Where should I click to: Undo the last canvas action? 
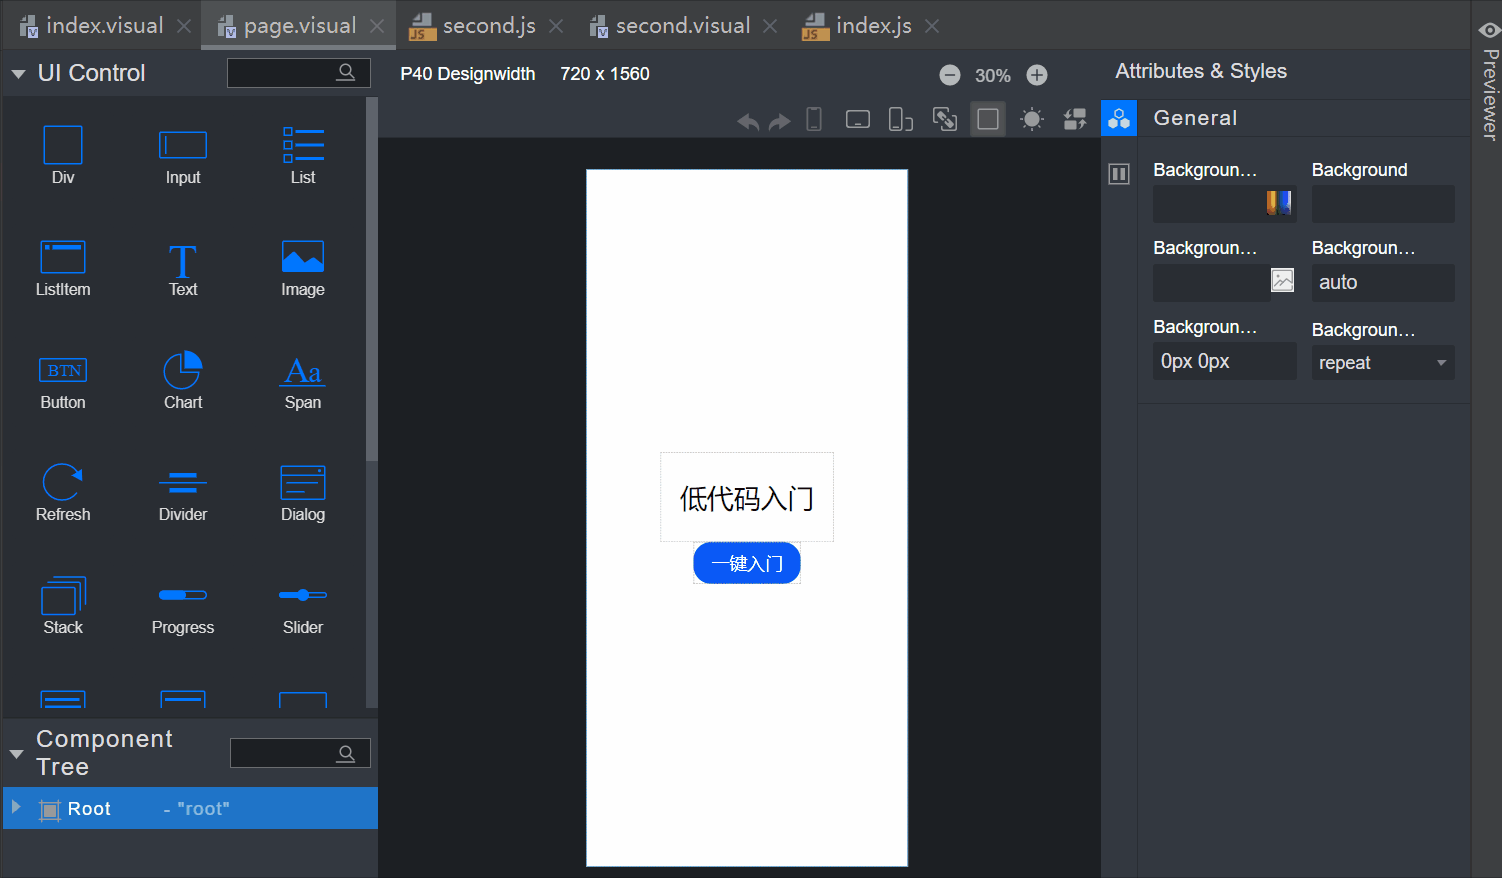(x=748, y=121)
